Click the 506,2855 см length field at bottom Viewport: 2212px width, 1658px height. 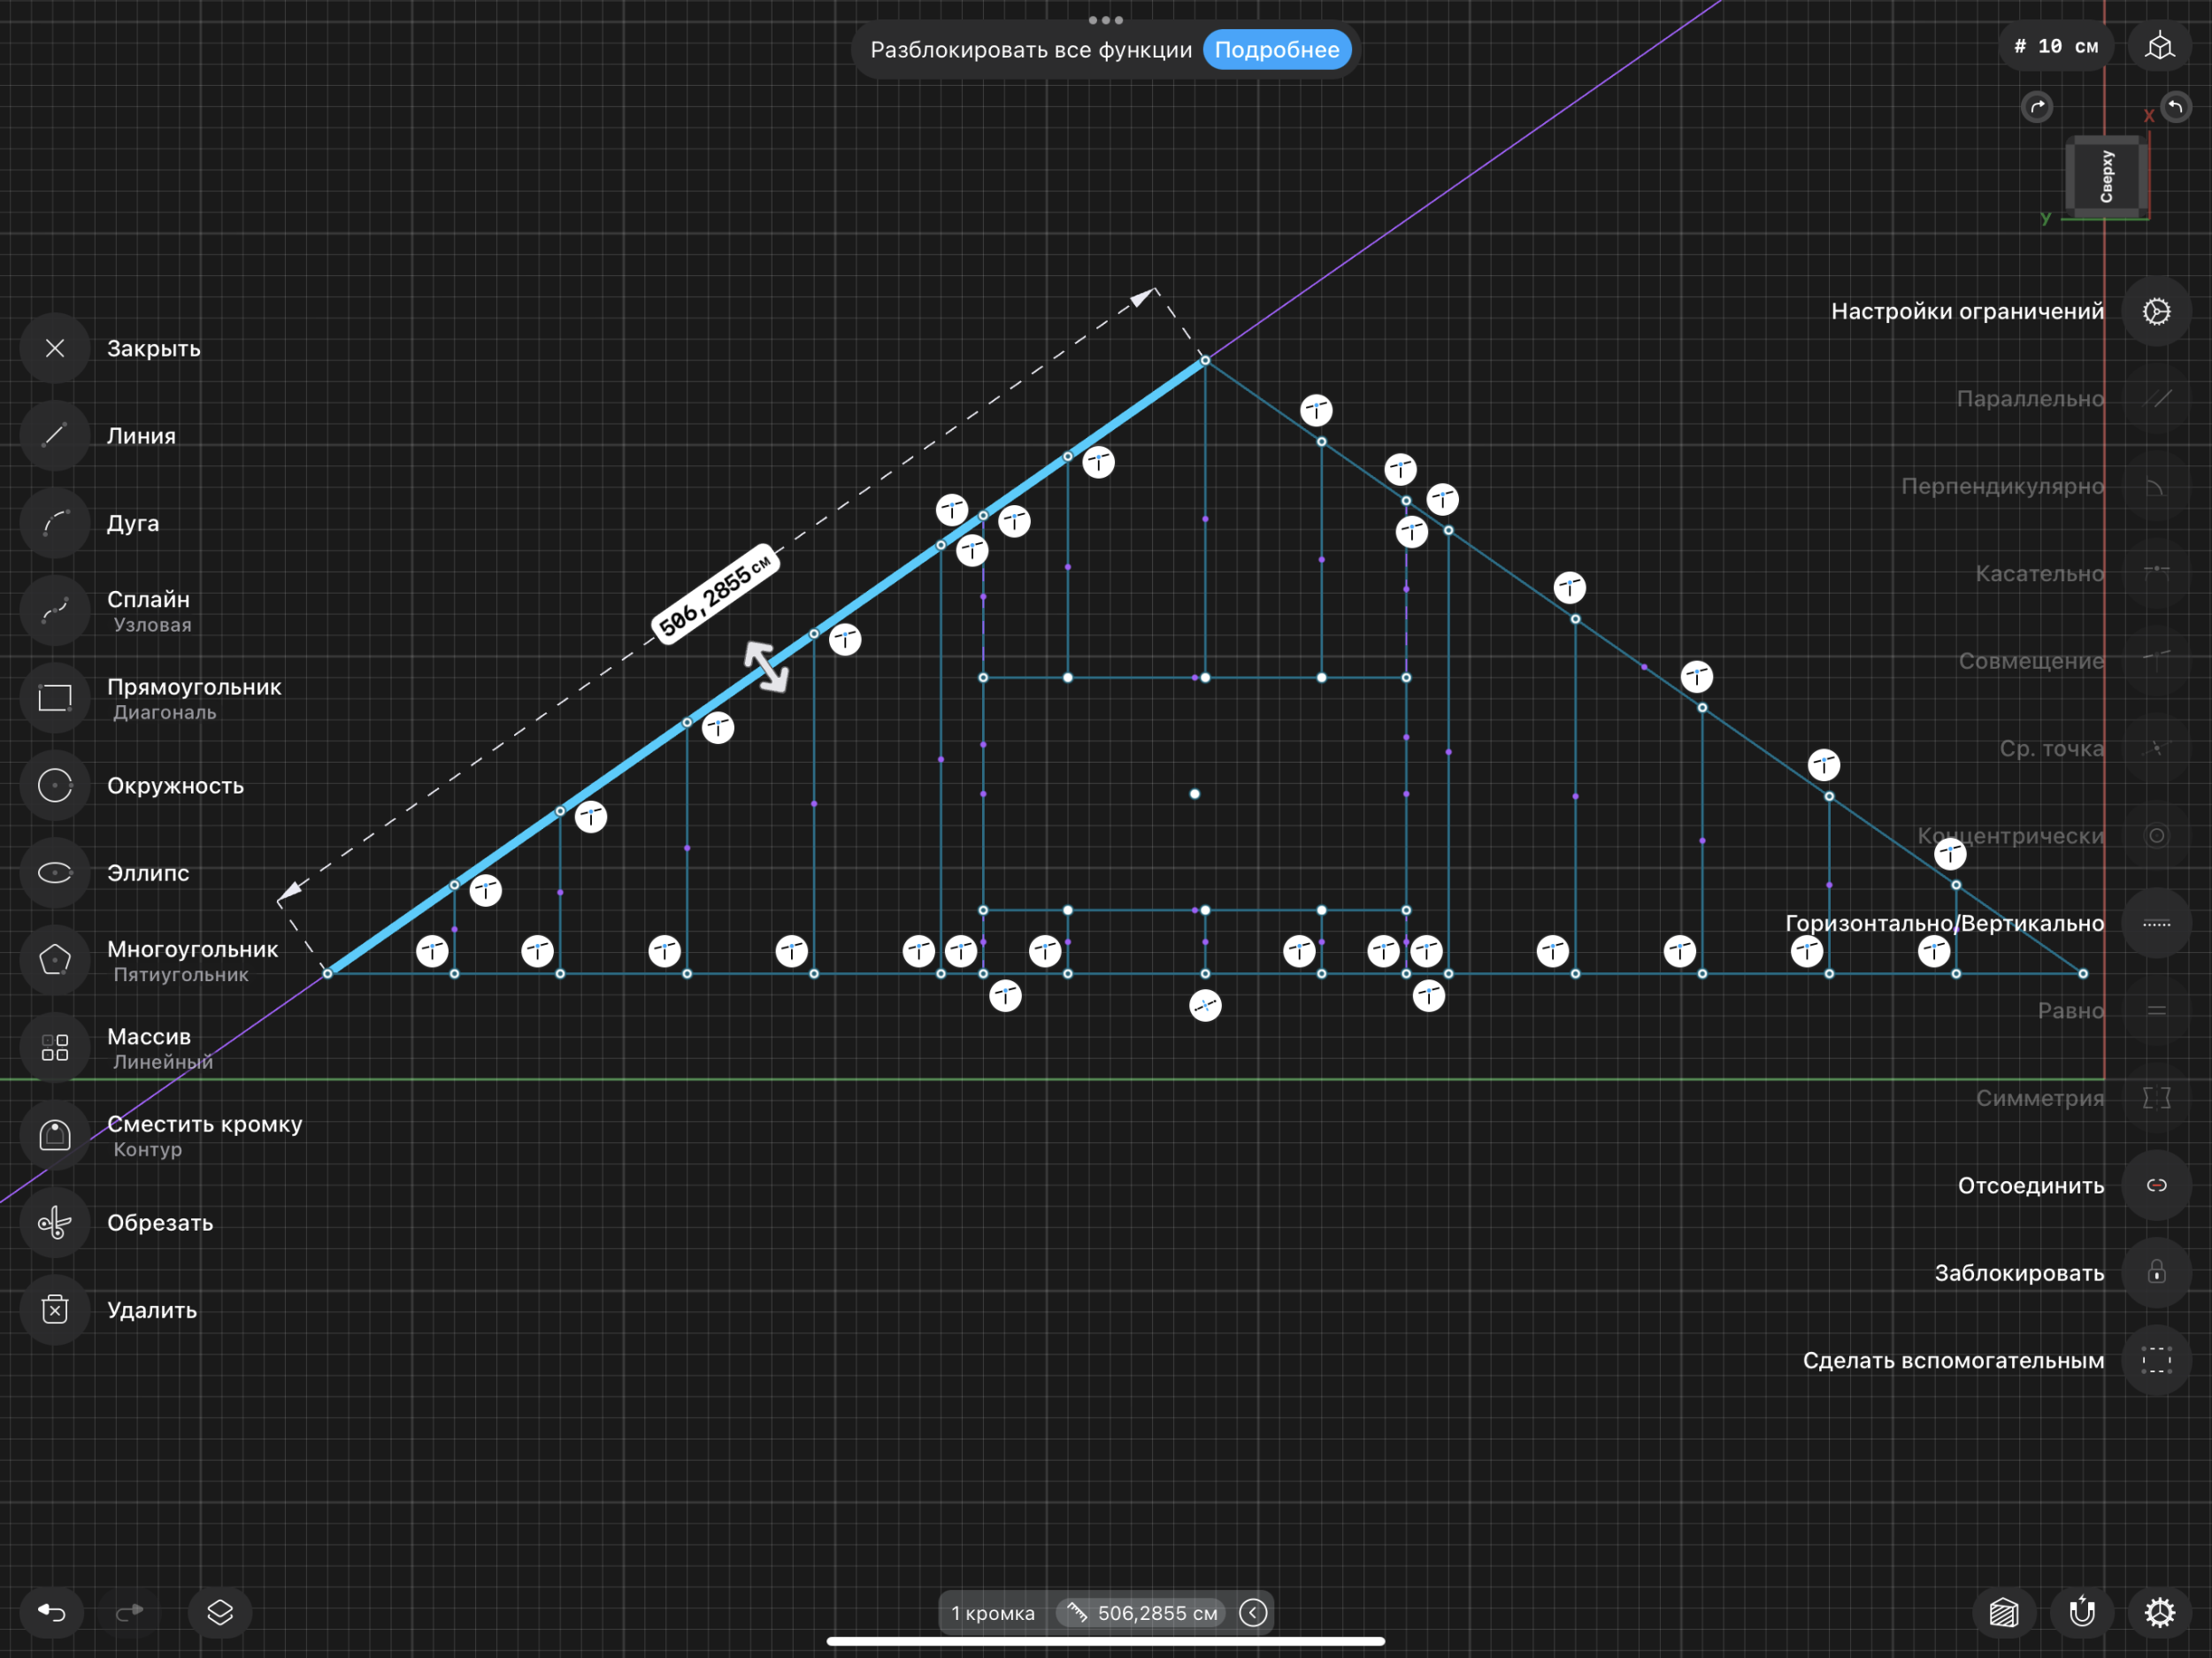[x=1143, y=1612]
